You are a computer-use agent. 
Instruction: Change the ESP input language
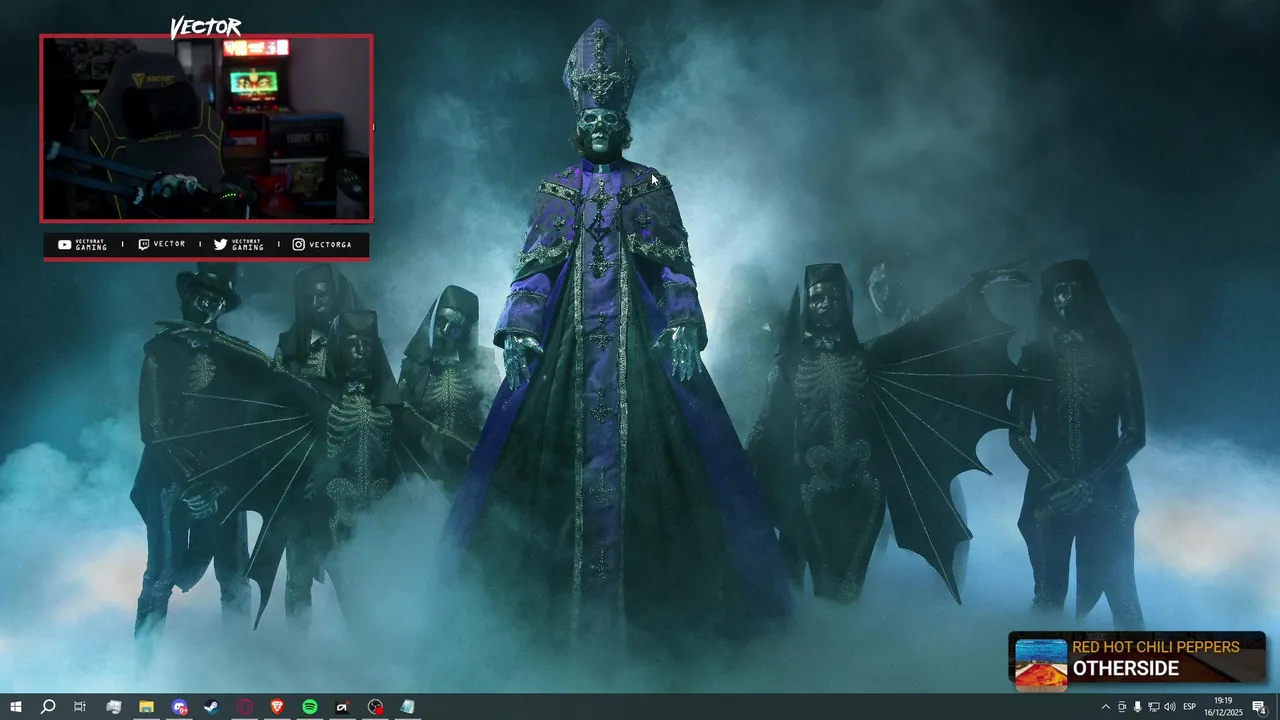(x=1190, y=707)
